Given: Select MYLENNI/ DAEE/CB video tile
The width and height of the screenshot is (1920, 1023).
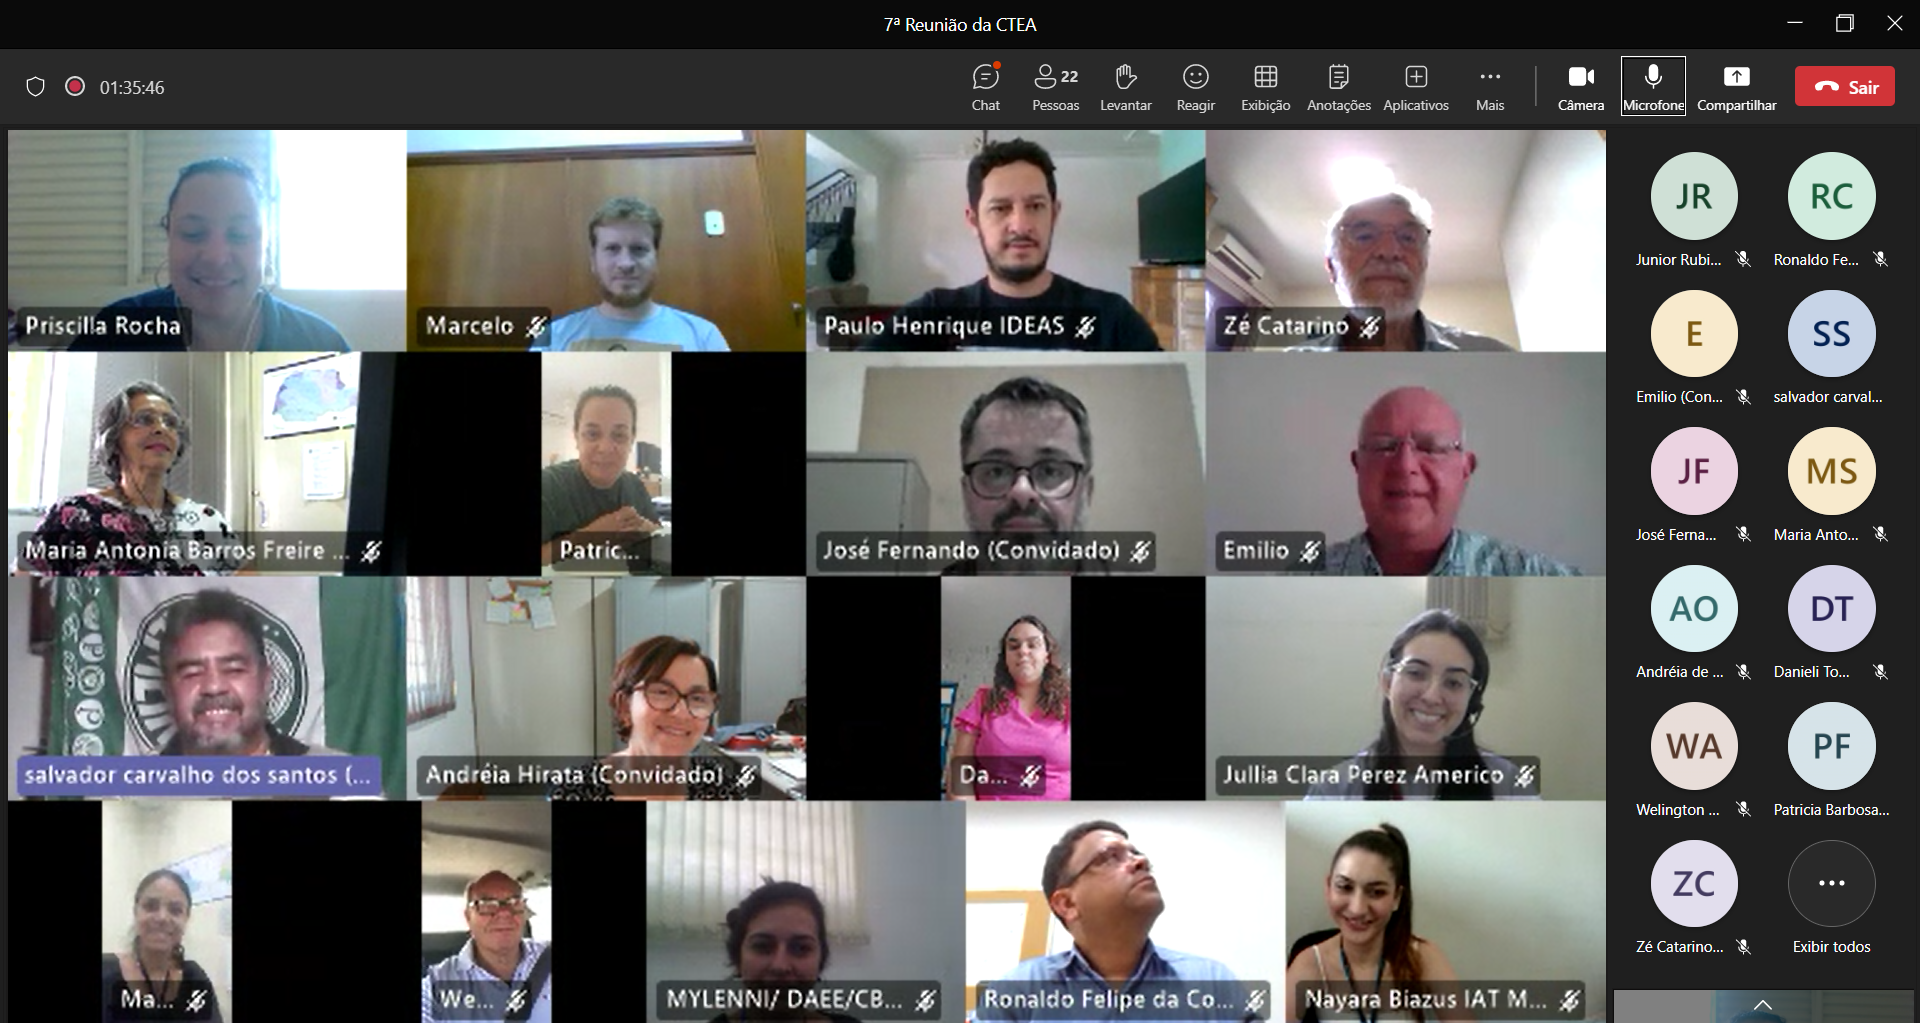Looking at the screenshot, I should click(x=806, y=911).
